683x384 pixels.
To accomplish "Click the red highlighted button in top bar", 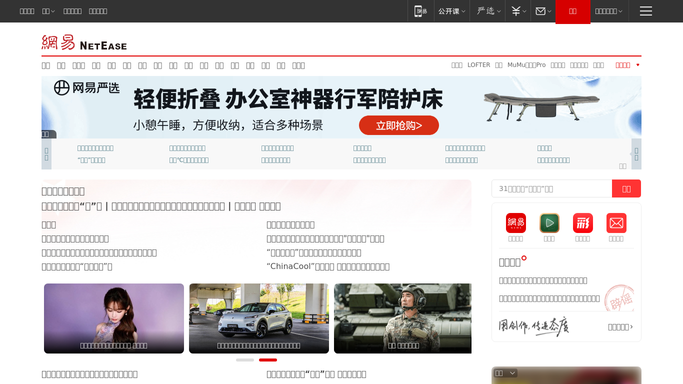I will pos(573,11).
